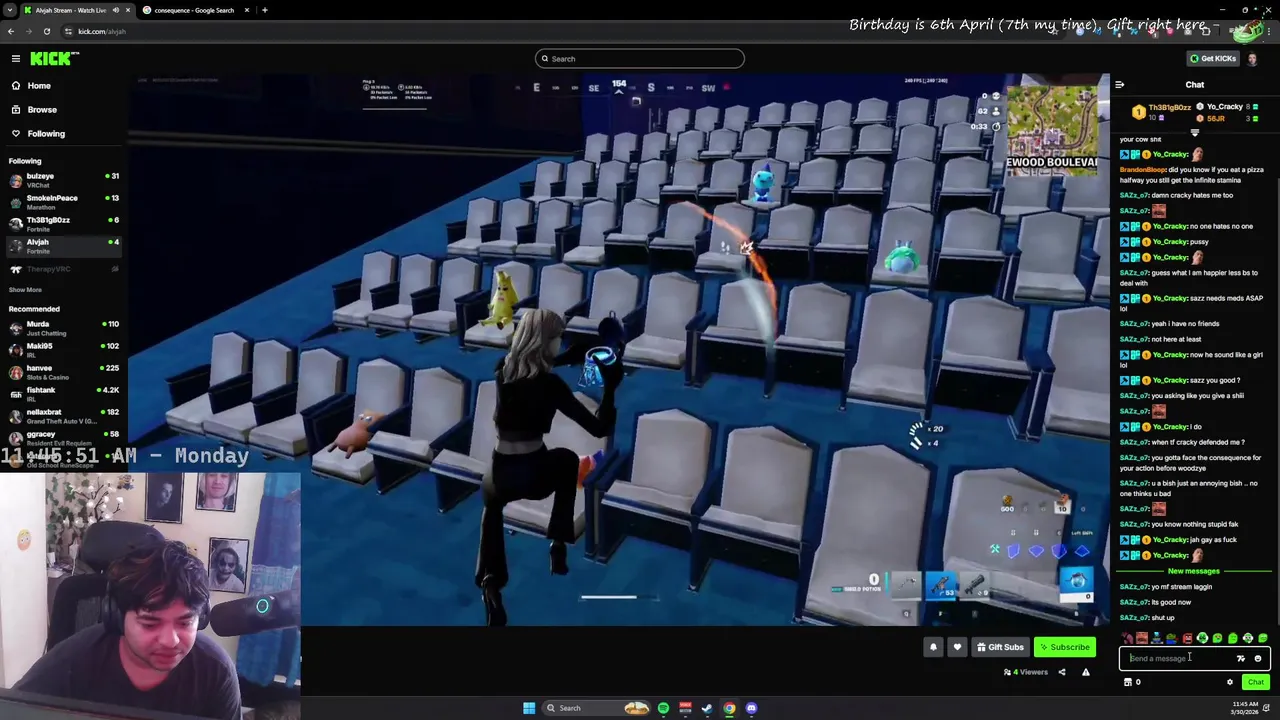This screenshot has height=720, width=1280.
Task: Open Spotify from the taskbar
Action: [x=663, y=708]
